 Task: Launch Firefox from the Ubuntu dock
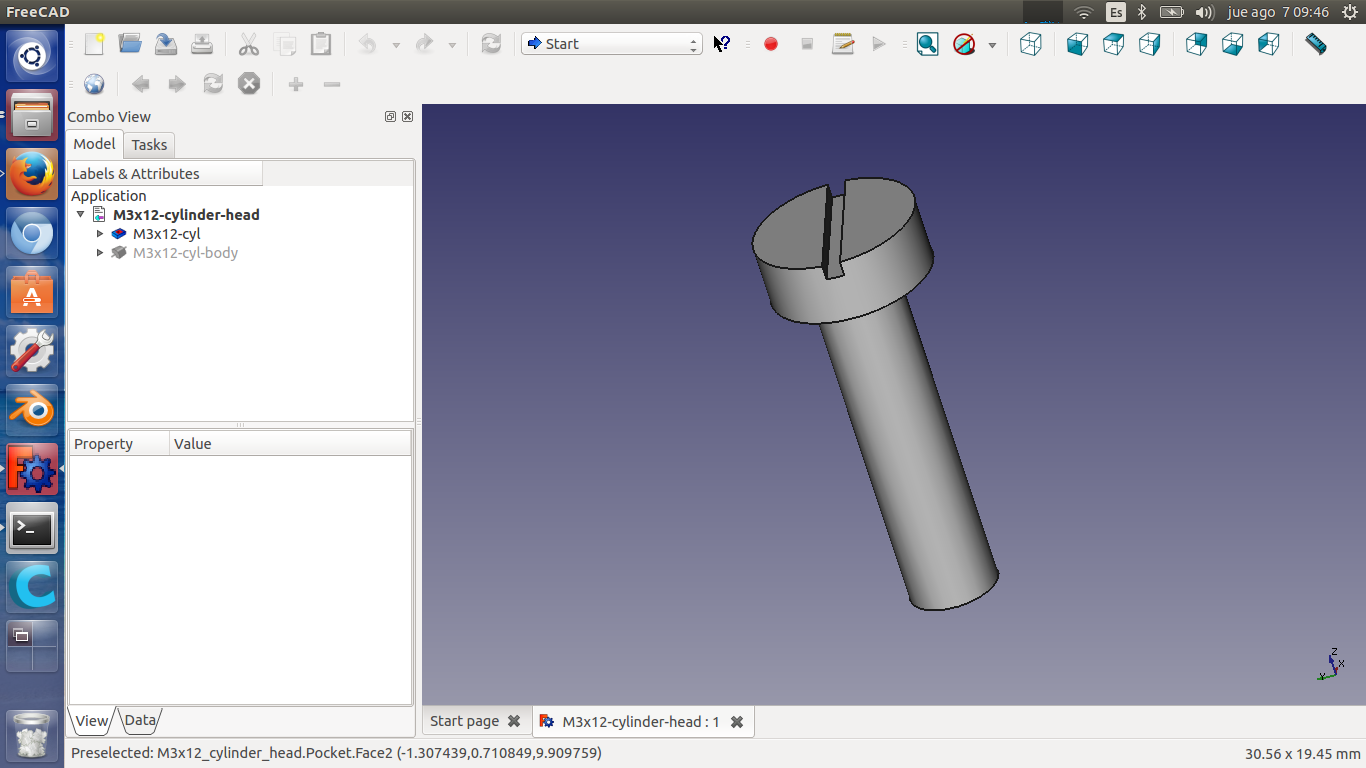pyautogui.click(x=32, y=175)
